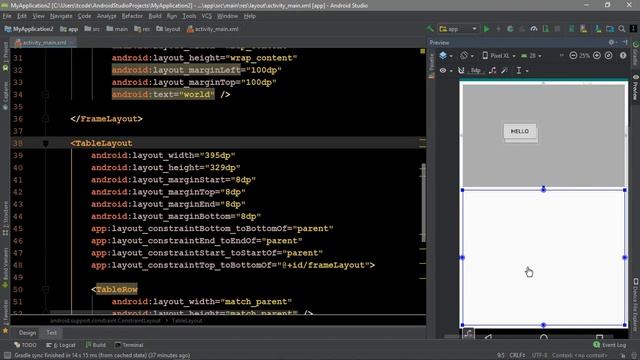
Task: Click the layout folder breadcrumb
Action: (168, 29)
